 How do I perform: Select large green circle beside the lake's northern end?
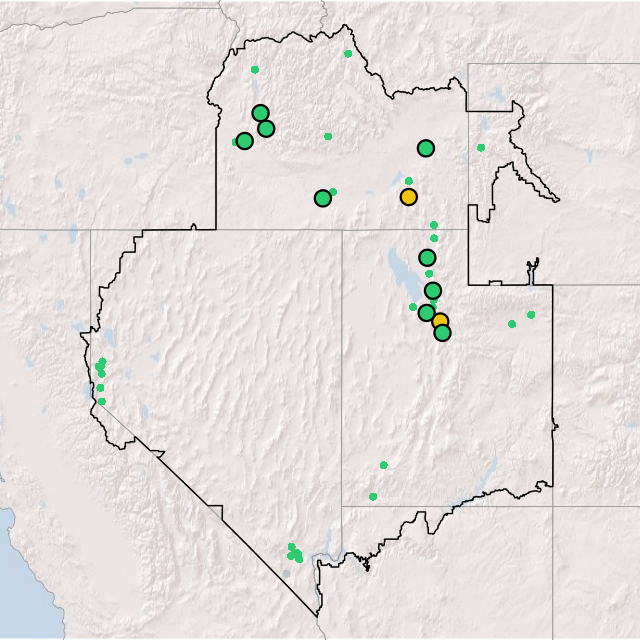click(x=427, y=258)
